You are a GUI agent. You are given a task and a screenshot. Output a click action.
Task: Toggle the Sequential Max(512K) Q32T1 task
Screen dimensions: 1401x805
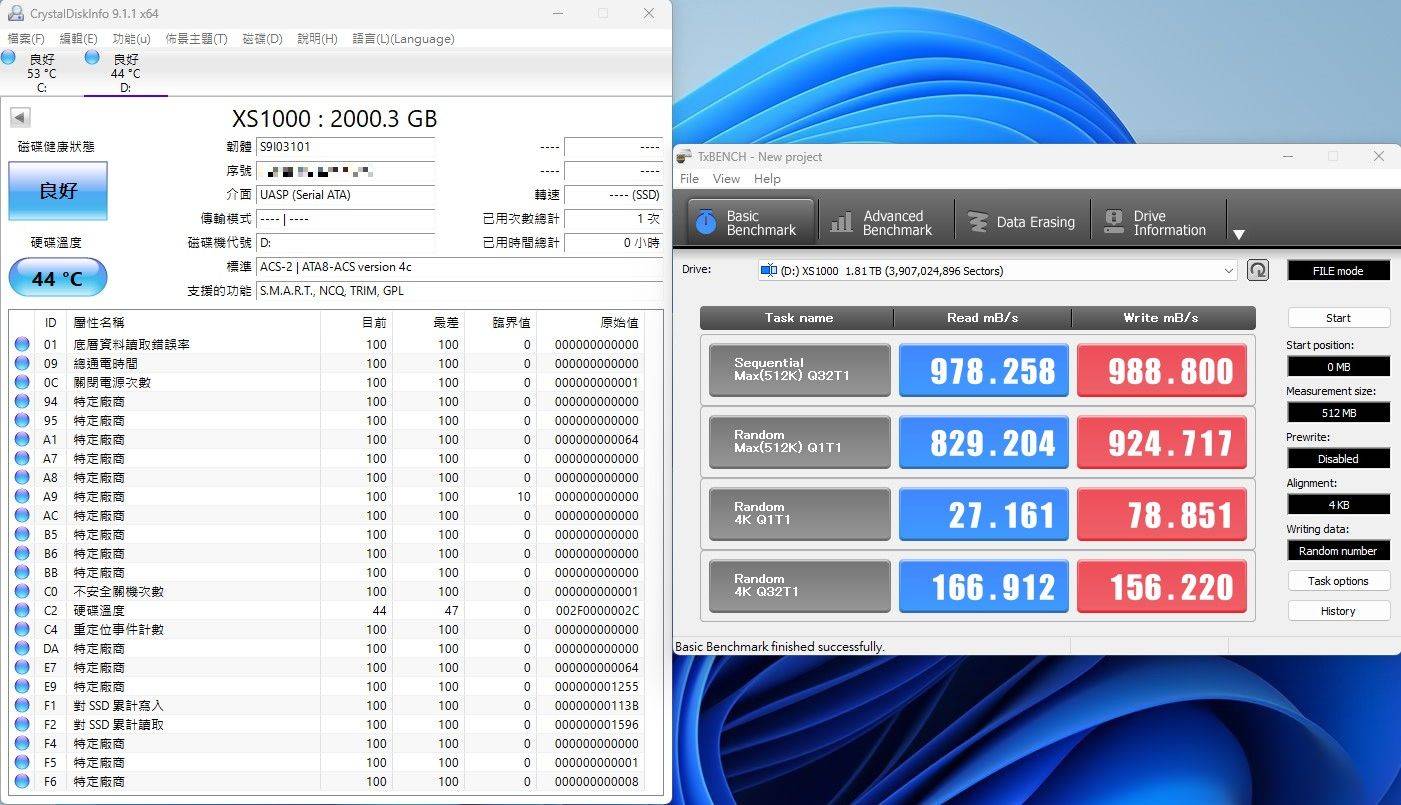pyautogui.click(x=799, y=370)
